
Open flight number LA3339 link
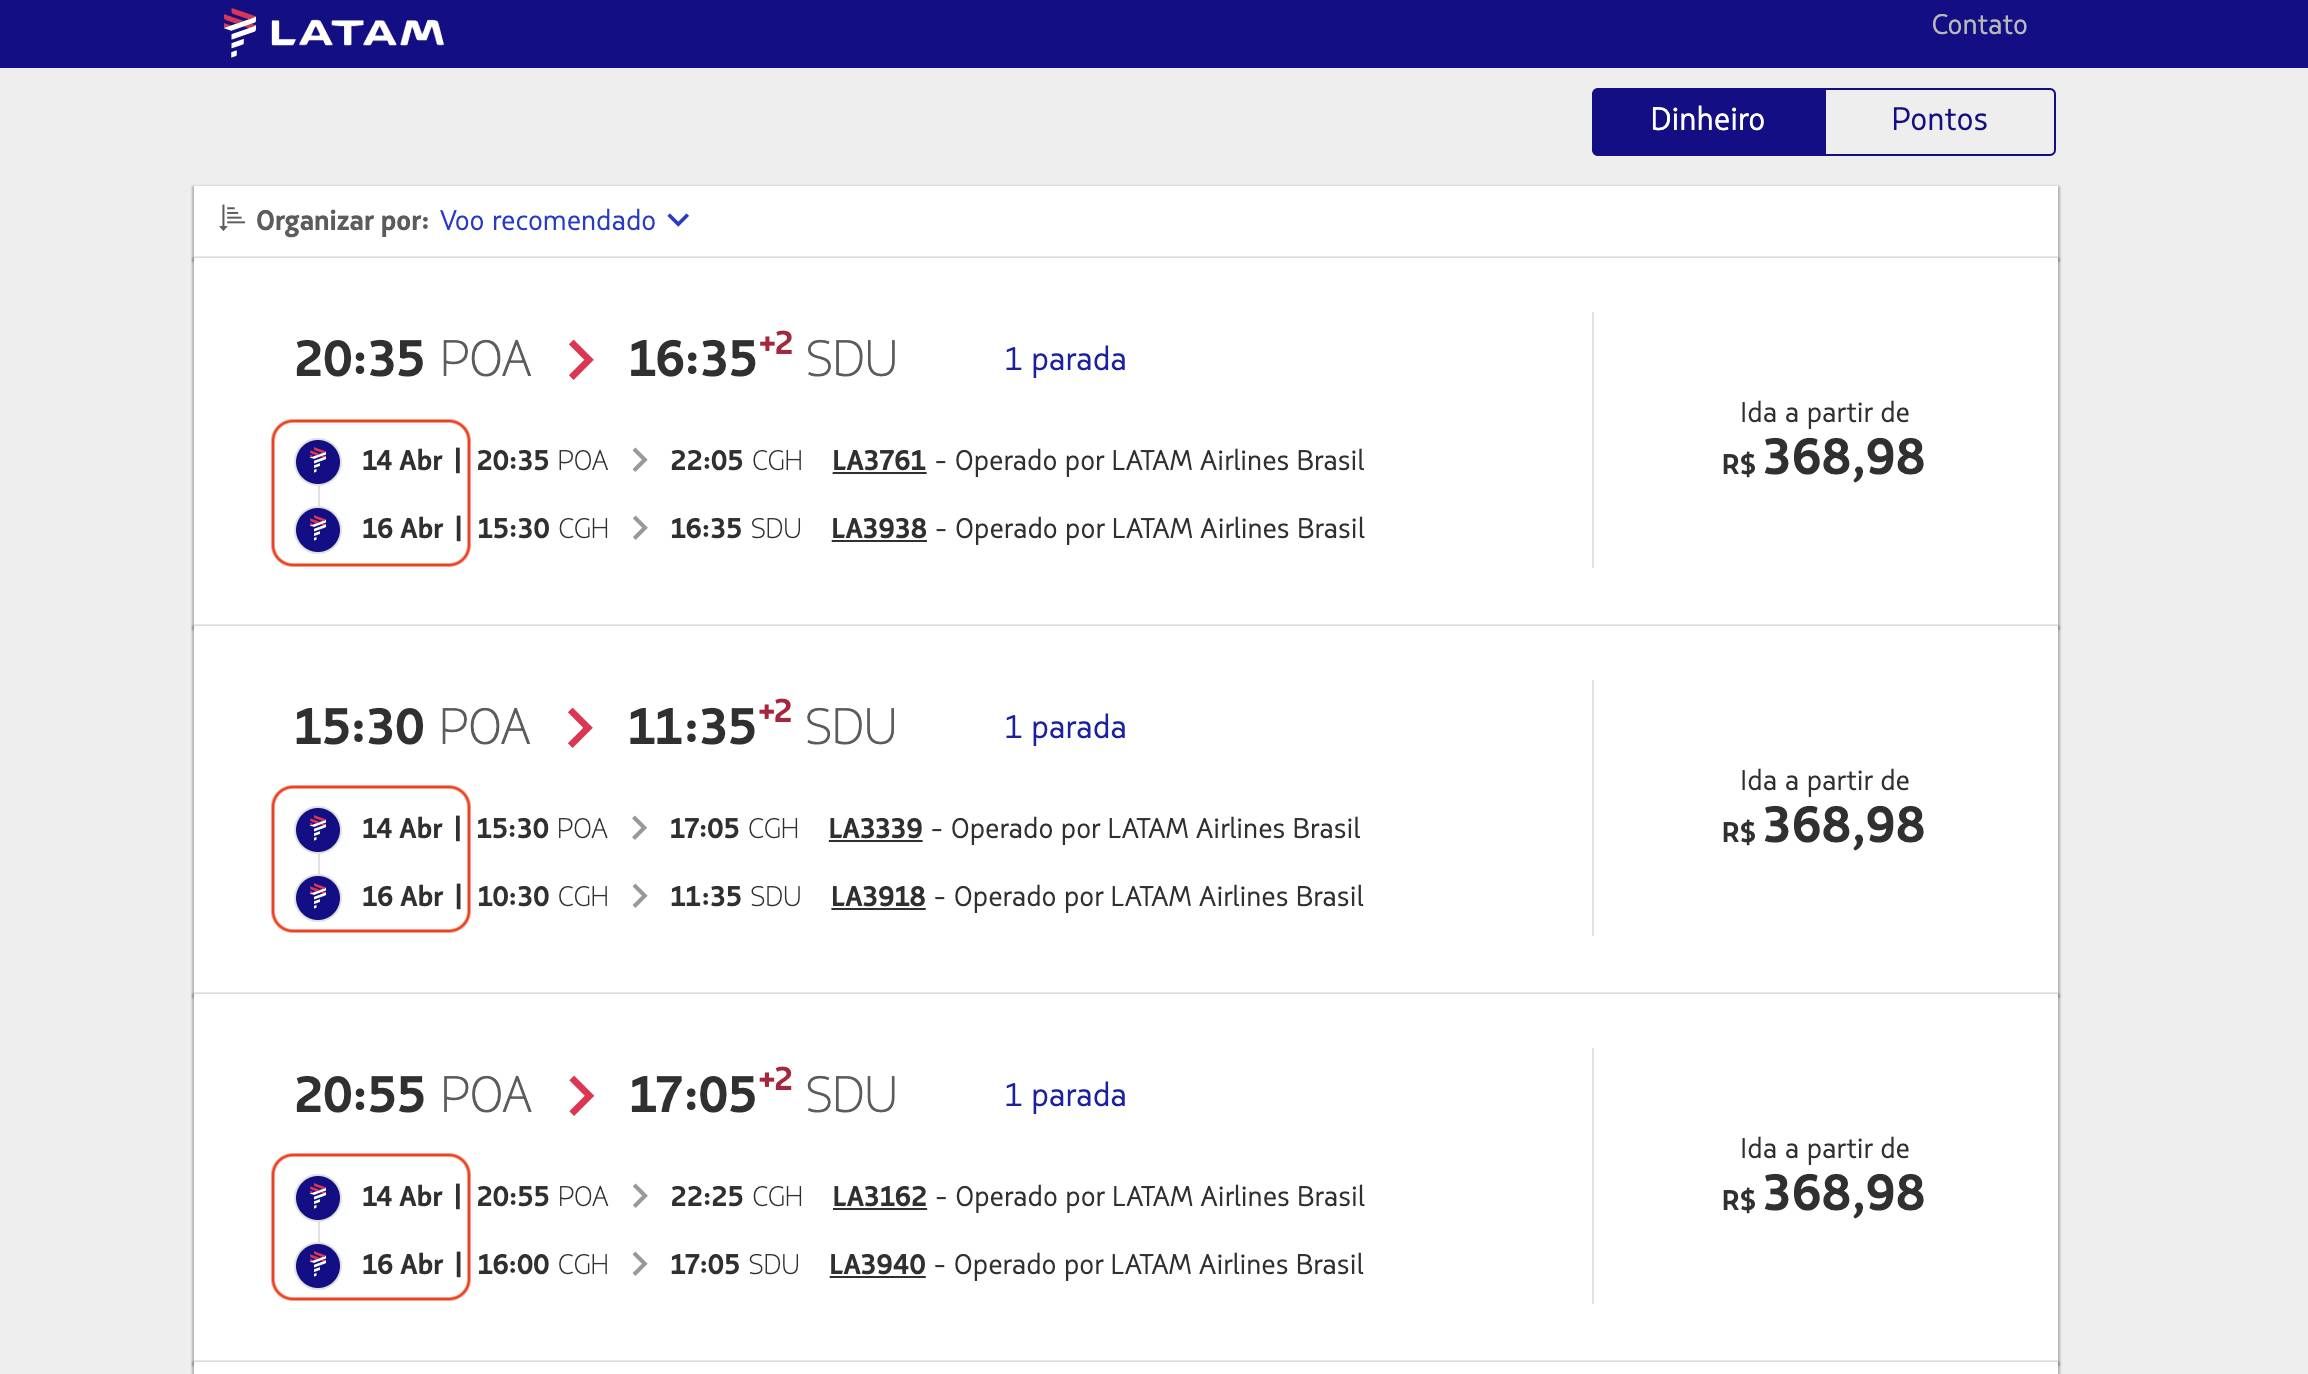pyautogui.click(x=875, y=829)
